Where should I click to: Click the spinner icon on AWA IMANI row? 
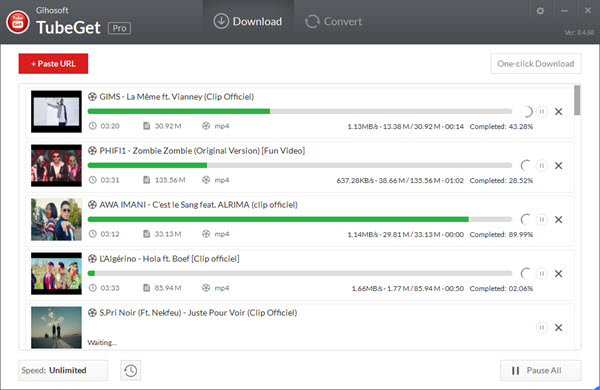(x=527, y=219)
